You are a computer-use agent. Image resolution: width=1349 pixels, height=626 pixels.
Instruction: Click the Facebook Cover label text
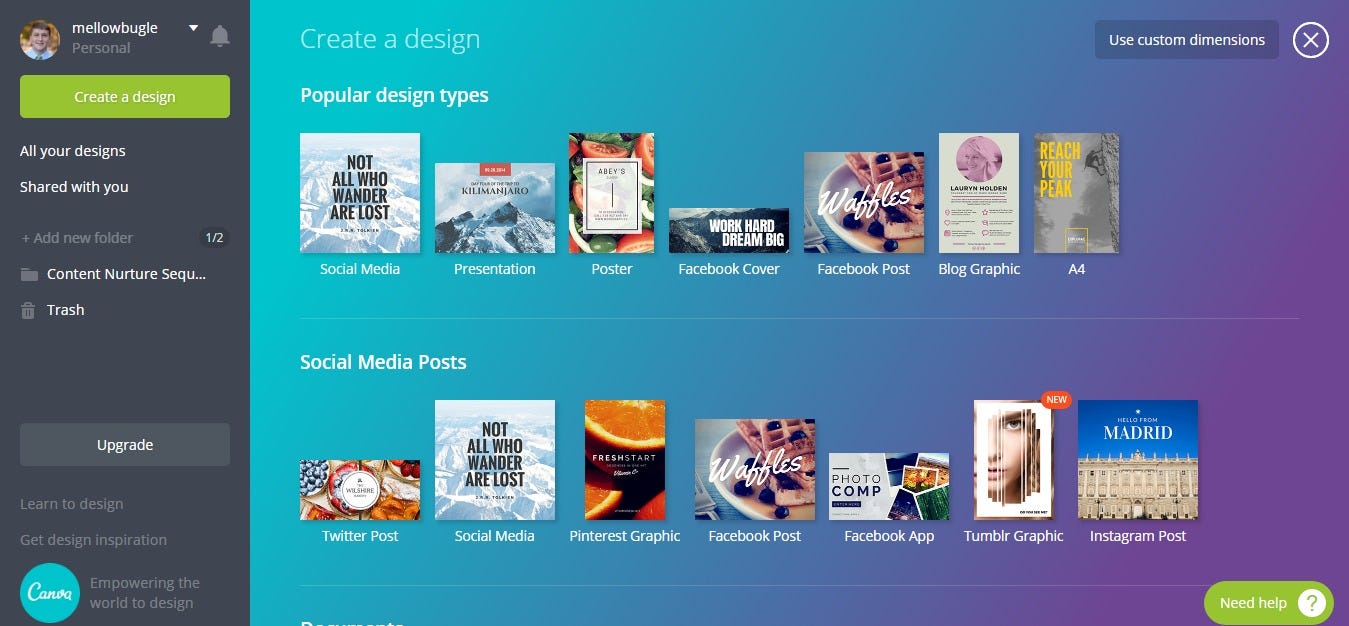[729, 269]
